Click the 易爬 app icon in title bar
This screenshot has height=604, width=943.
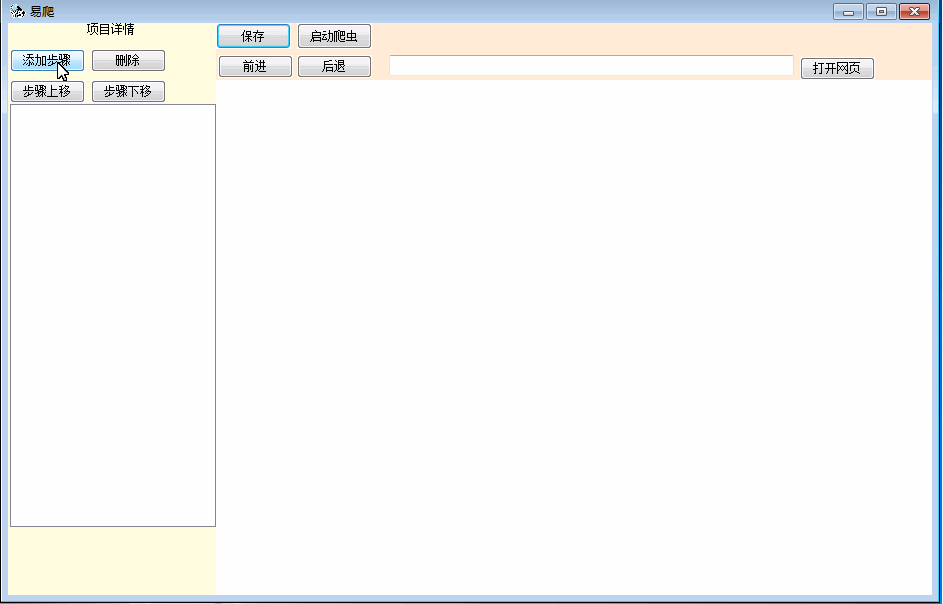click(17, 11)
